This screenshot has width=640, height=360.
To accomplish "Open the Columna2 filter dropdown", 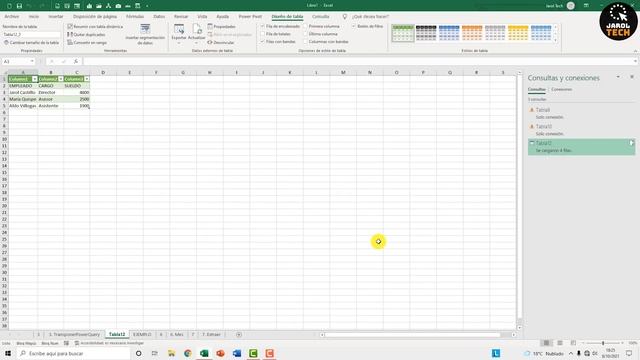I will coord(61,79).
